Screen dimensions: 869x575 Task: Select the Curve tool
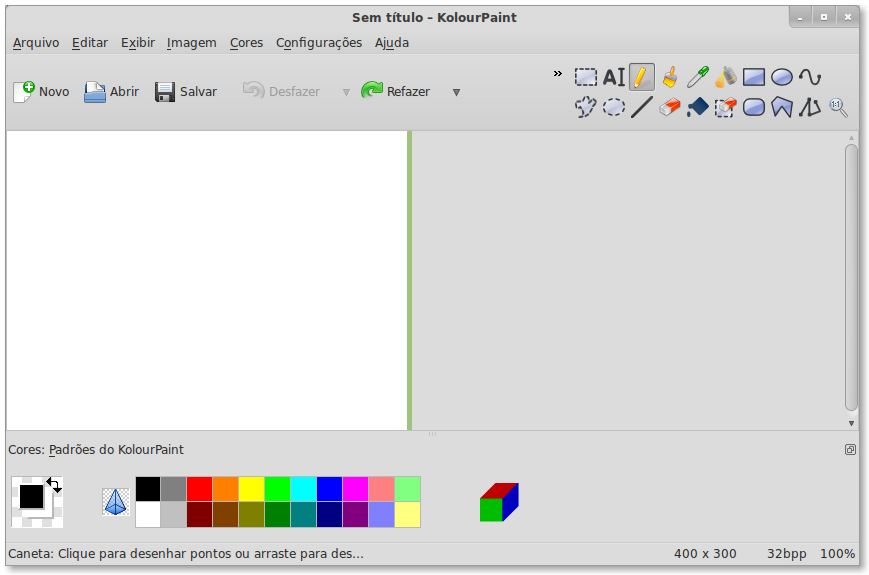pyautogui.click(x=810, y=77)
